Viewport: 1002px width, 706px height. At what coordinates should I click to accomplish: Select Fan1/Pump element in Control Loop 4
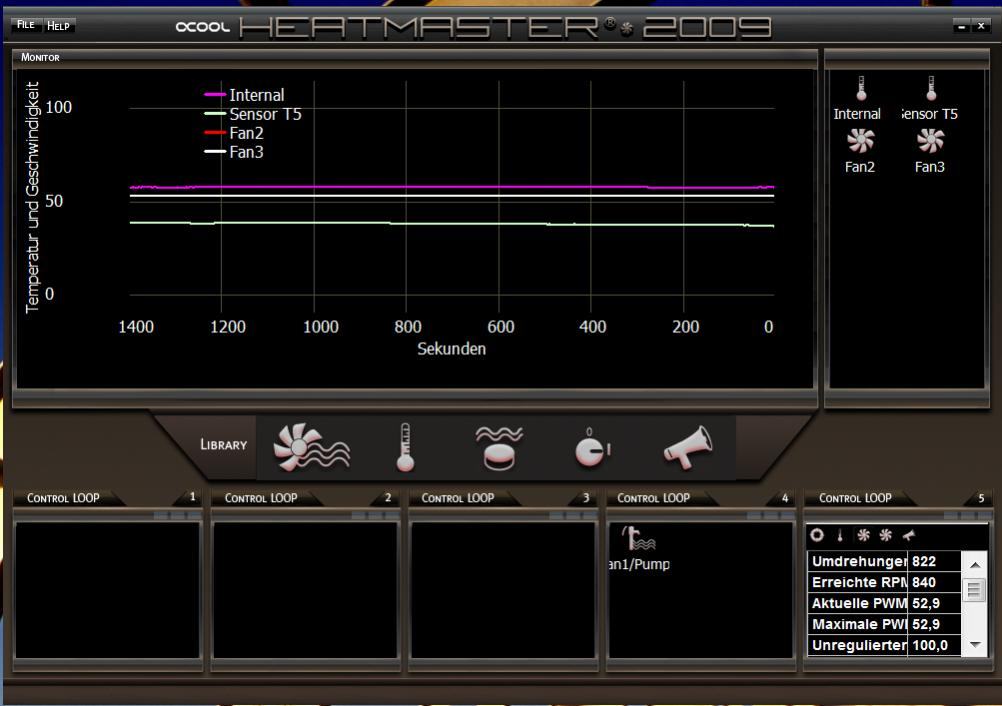click(637, 541)
